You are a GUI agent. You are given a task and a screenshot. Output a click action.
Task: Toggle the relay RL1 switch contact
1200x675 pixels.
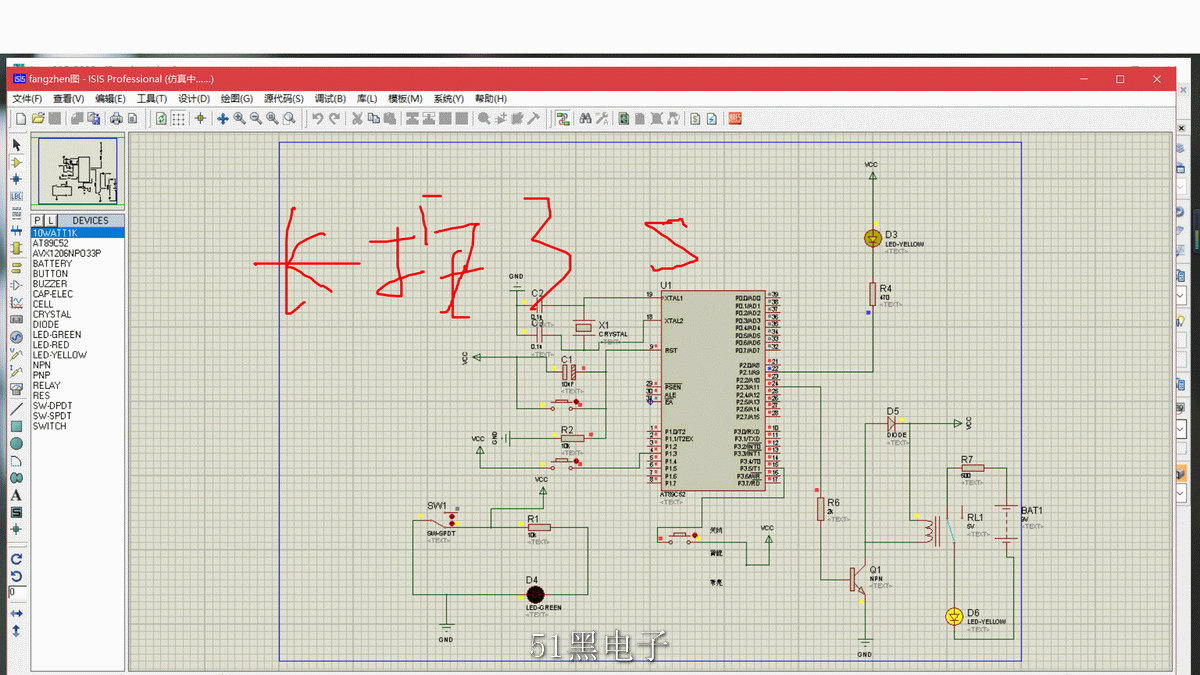click(953, 532)
